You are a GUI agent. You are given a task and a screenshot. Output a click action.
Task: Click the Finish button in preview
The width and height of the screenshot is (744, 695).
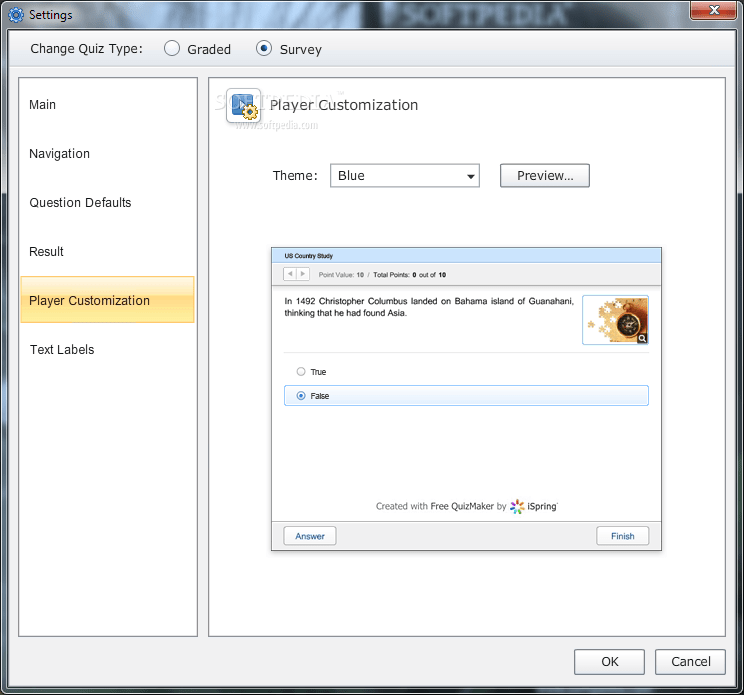pyautogui.click(x=623, y=536)
